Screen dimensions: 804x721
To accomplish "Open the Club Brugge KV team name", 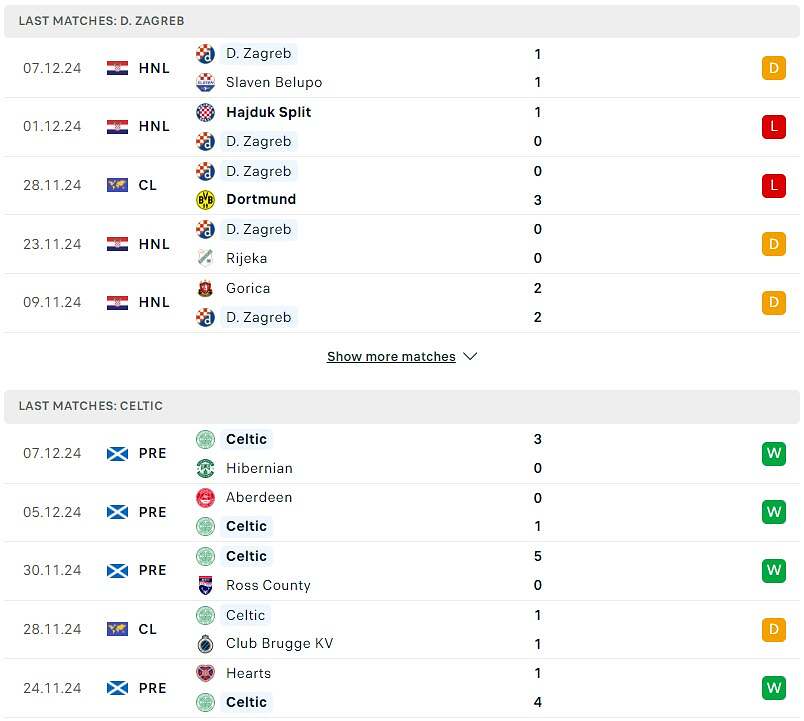I will click(x=279, y=644).
